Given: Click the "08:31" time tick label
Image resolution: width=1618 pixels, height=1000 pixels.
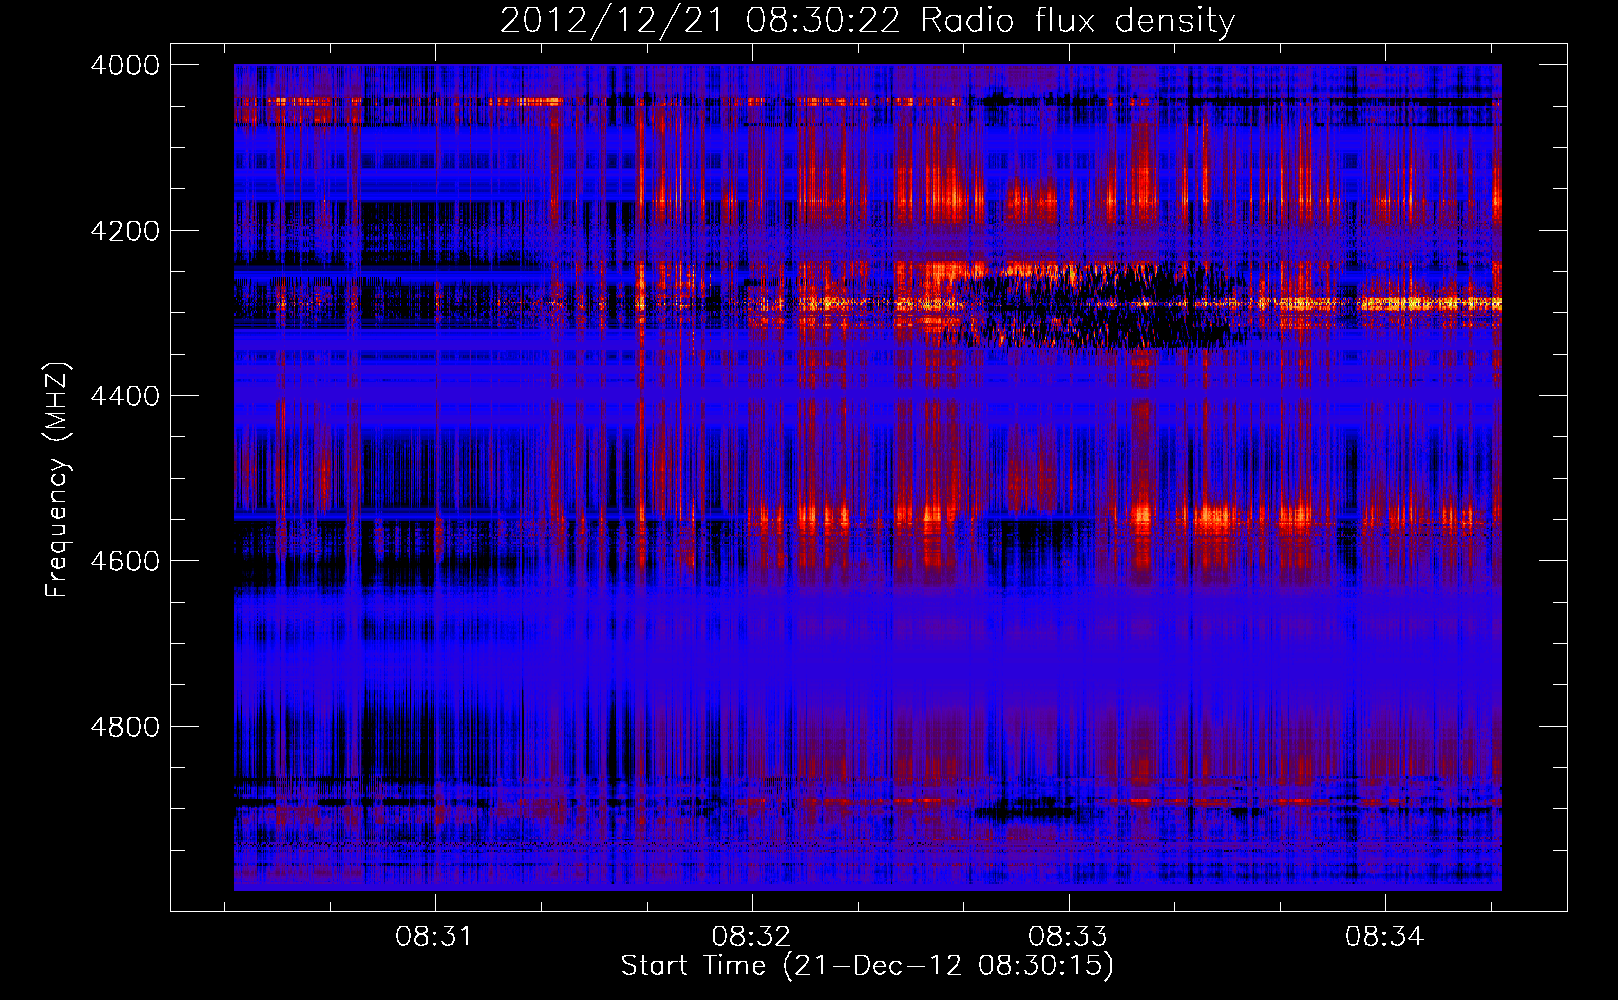Looking at the screenshot, I should pos(434,937).
